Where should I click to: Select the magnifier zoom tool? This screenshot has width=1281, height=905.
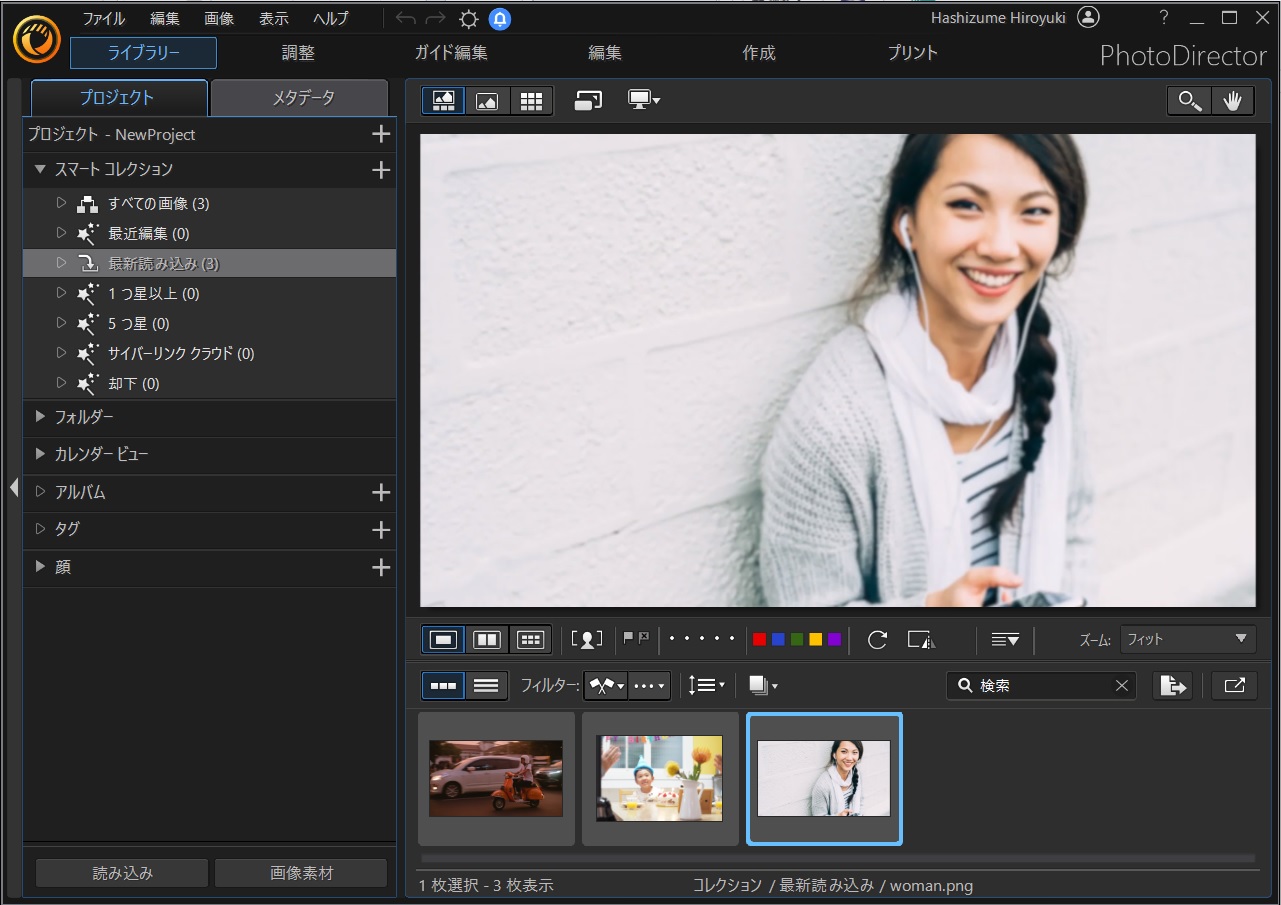pyautogui.click(x=1189, y=101)
